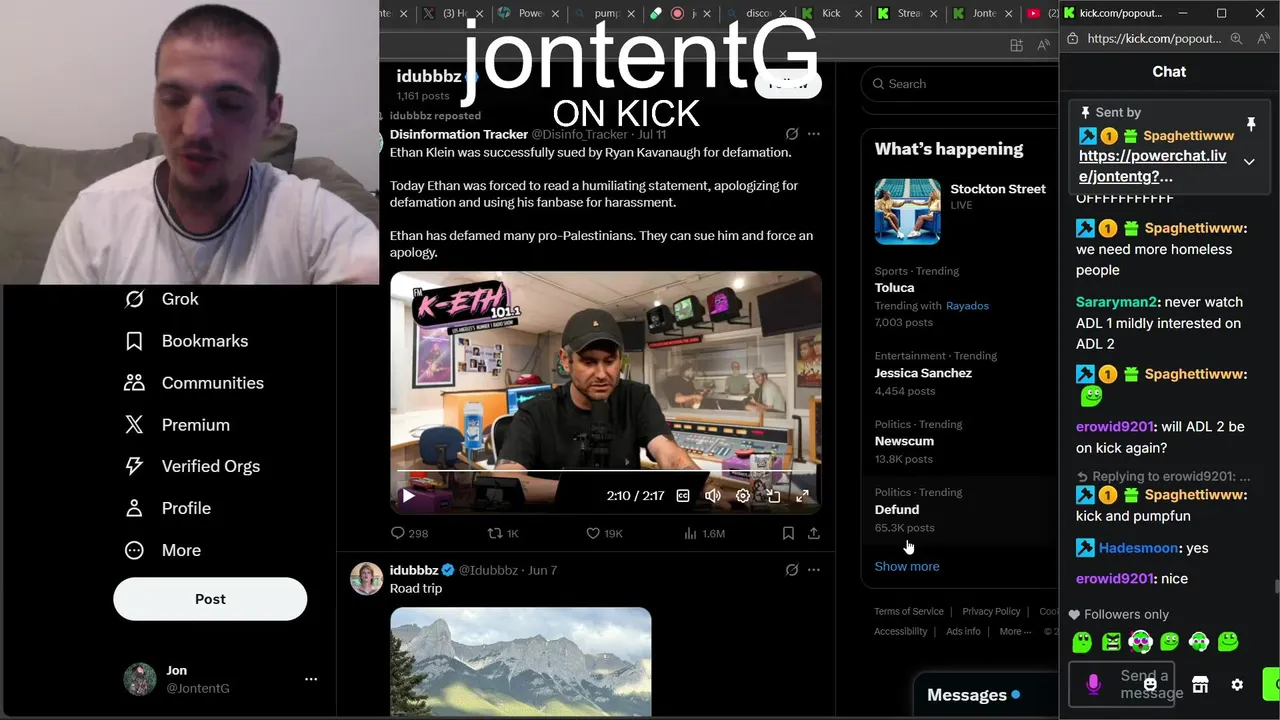Open Profile from the sidebar

coord(167,508)
